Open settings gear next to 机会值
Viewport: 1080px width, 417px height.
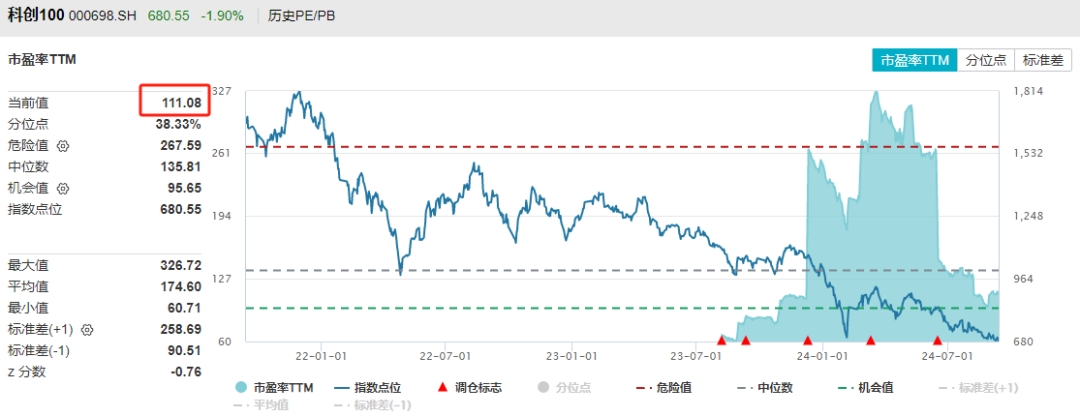63,188
